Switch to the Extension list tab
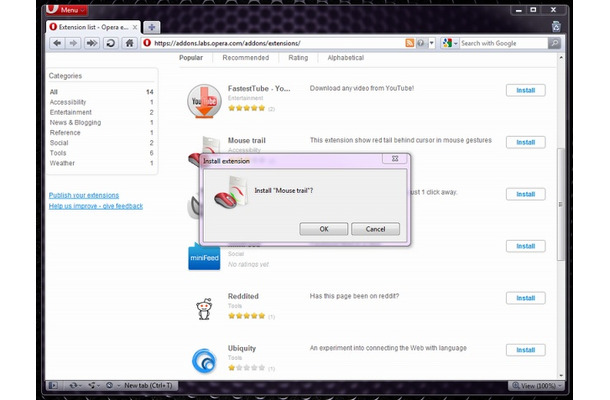The width and height of the screenshot is (610, 400). point(93,27)
